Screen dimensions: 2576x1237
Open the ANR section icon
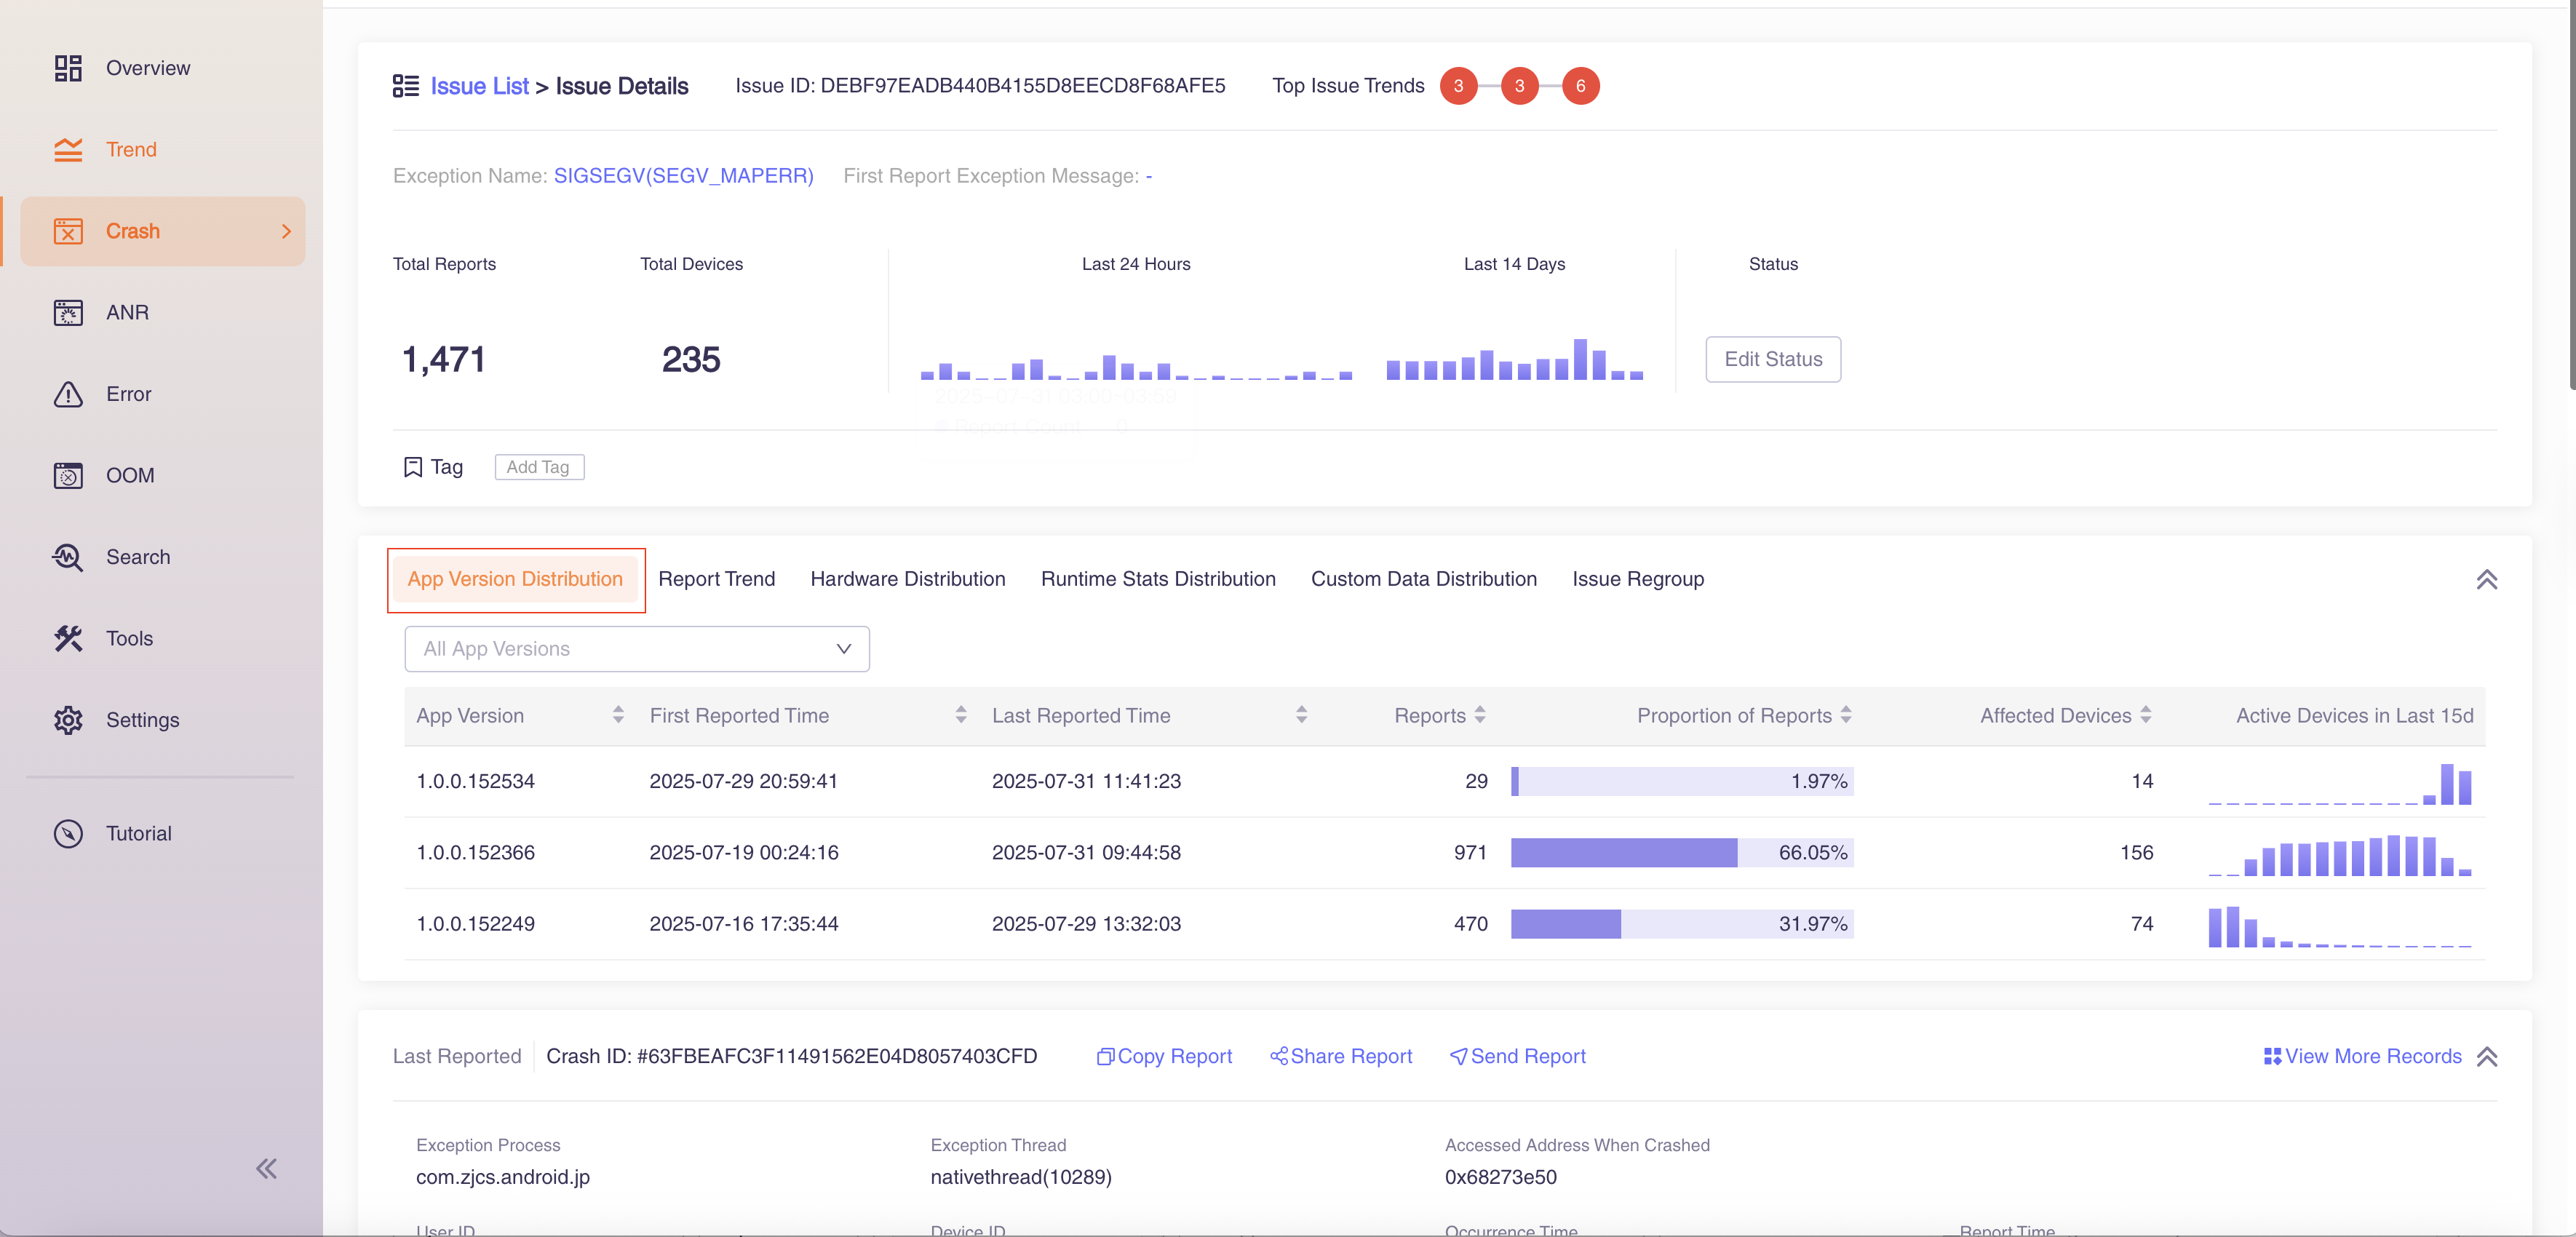click(68, 313)
